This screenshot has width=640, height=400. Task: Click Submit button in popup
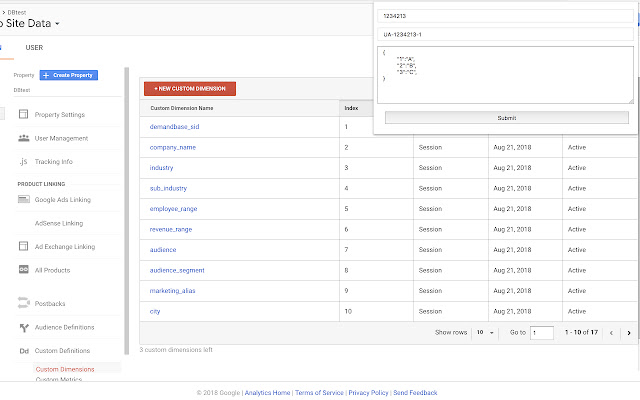[507, 118]
